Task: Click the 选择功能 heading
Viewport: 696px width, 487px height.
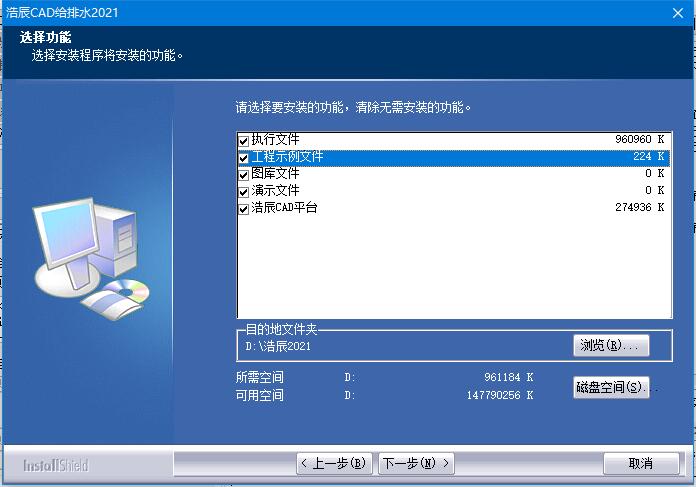Action: [x=45, y=37]
